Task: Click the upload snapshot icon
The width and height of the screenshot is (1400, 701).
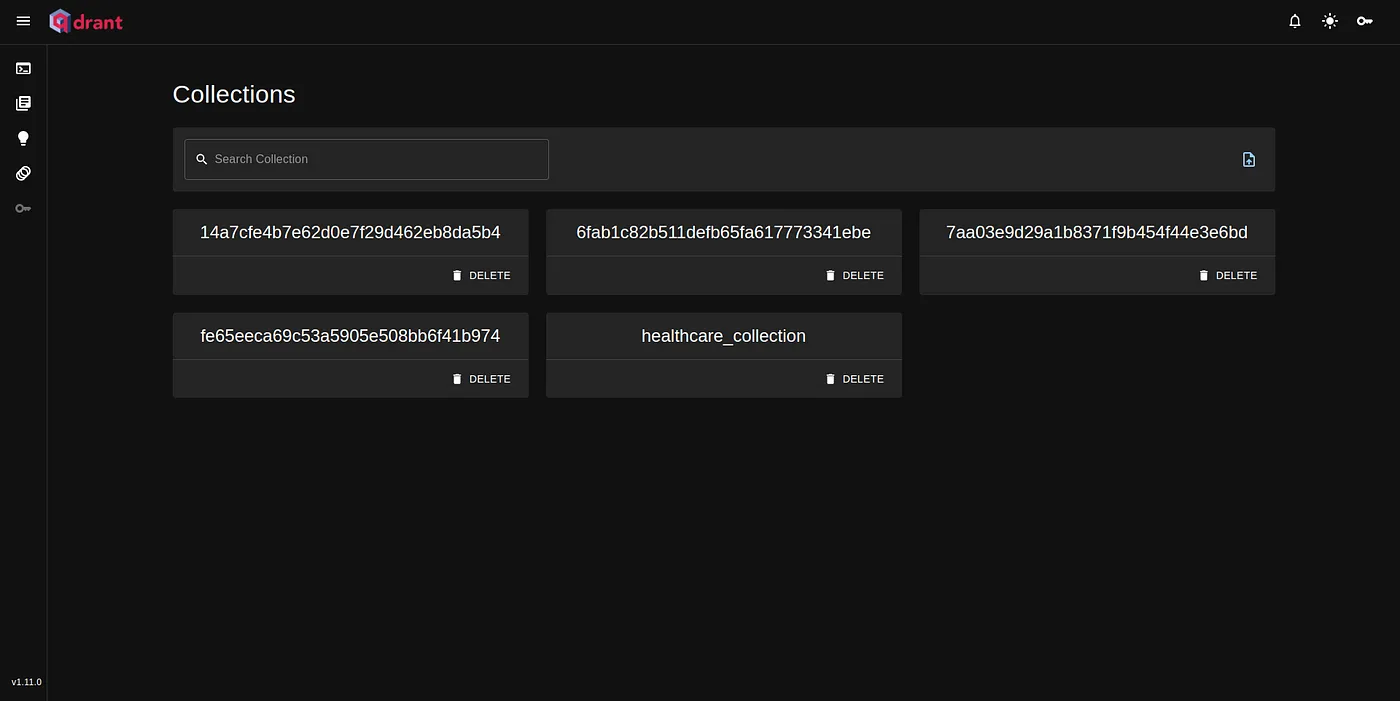Action: [x=1249, y=160]
